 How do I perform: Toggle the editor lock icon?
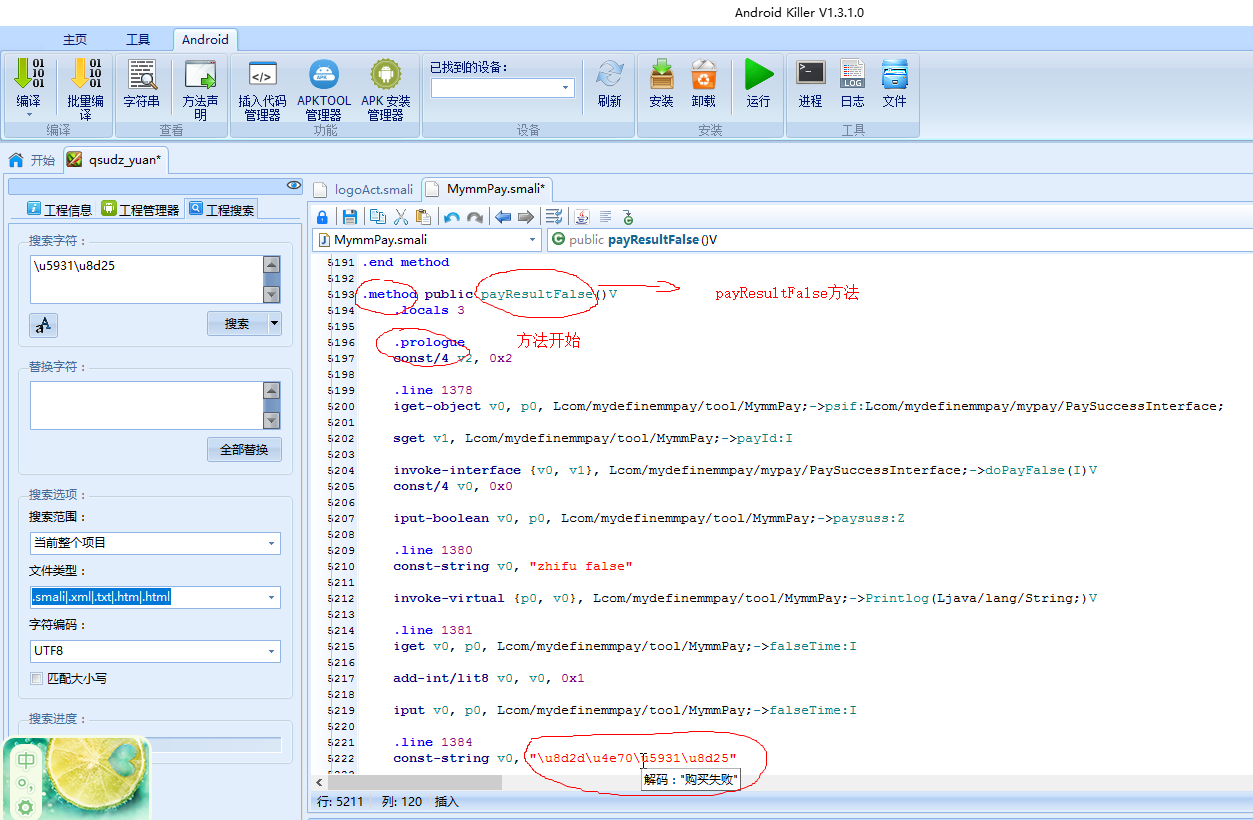pyautogui.click(x=322, y=217)
